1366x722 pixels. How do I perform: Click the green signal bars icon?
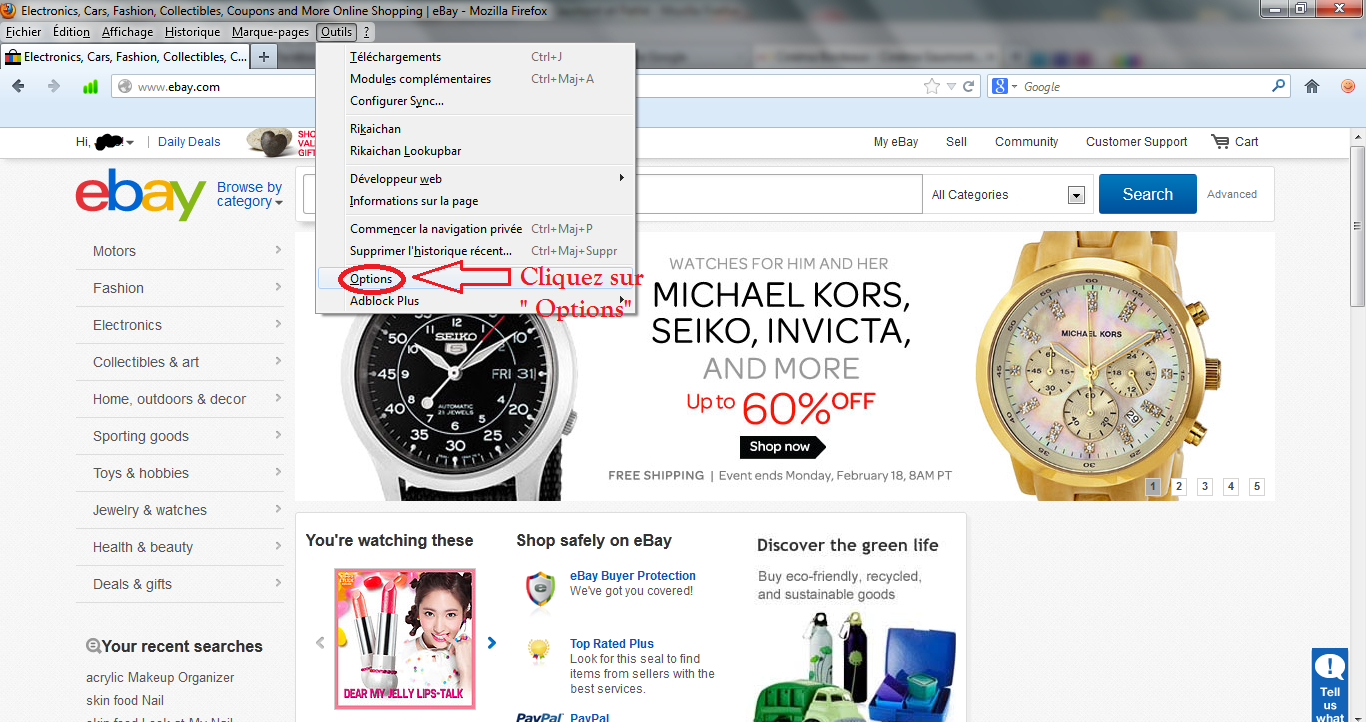coord(90,87)
